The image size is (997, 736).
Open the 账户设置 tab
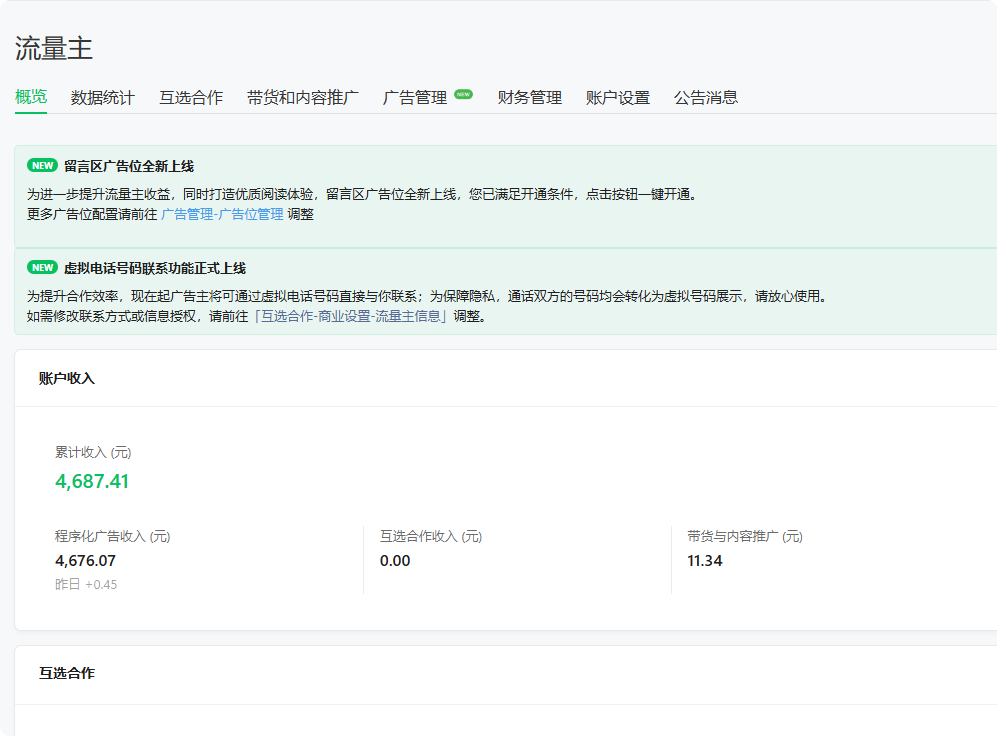coord(618,98)
